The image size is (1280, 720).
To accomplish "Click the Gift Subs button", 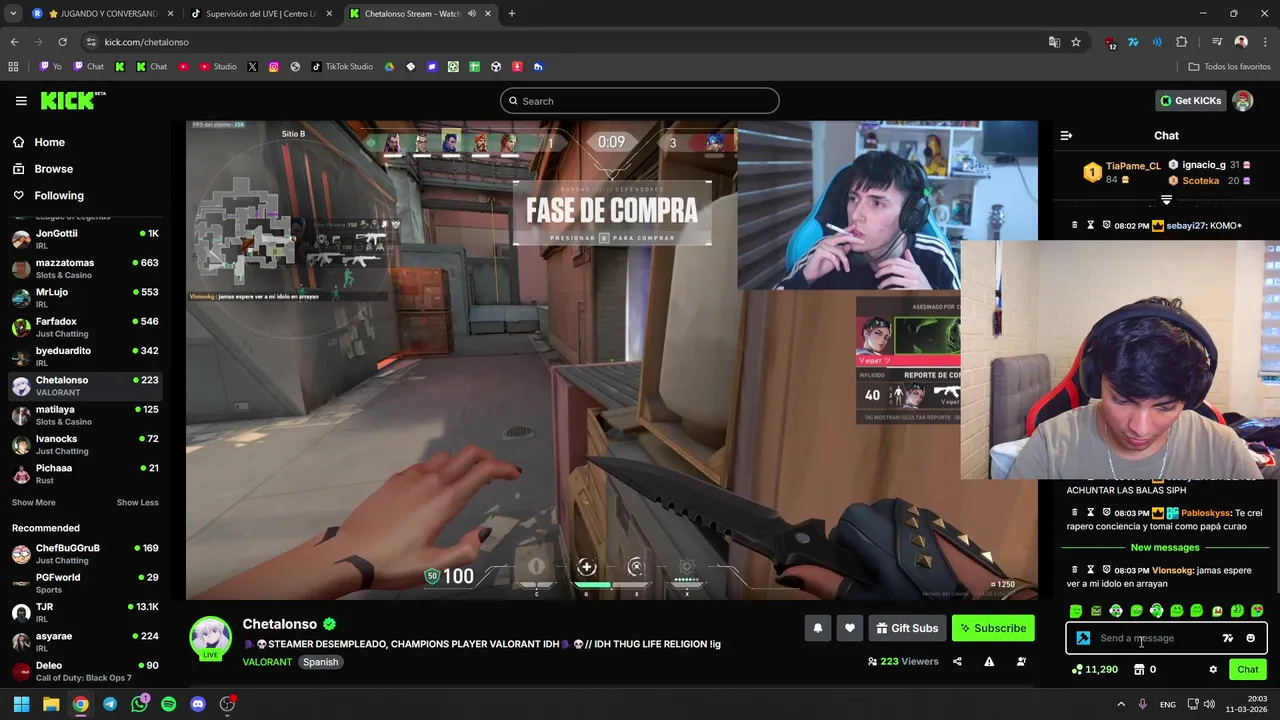I will (907, 628).
